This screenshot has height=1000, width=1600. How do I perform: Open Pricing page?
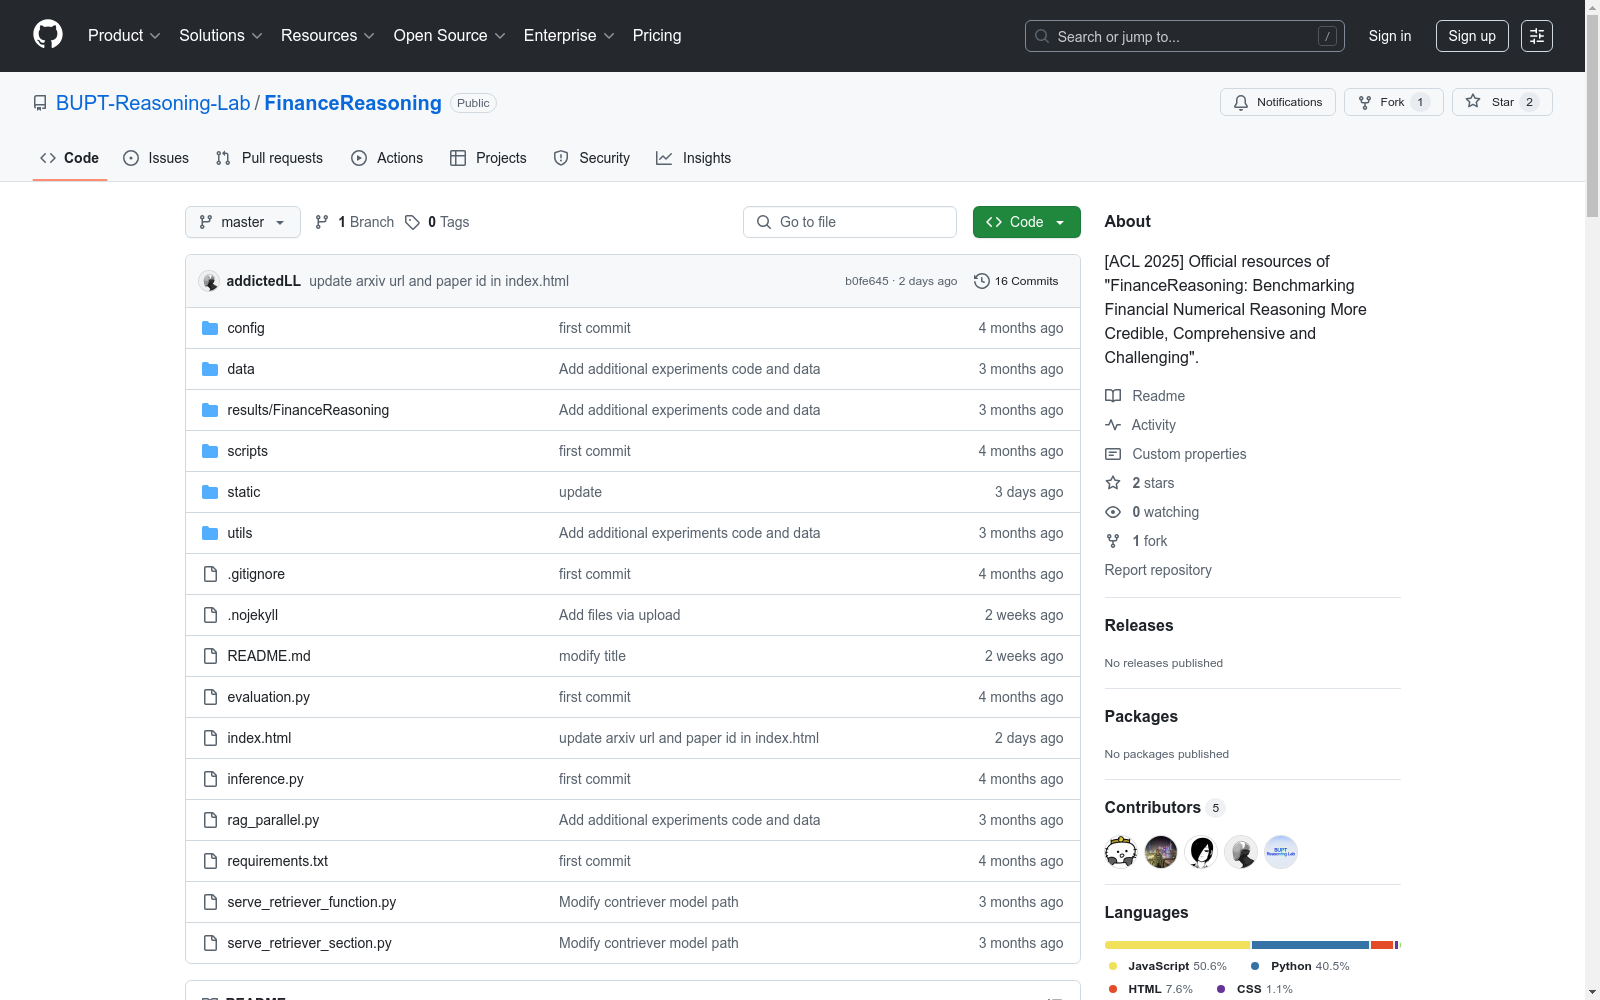tap(657, 35)
